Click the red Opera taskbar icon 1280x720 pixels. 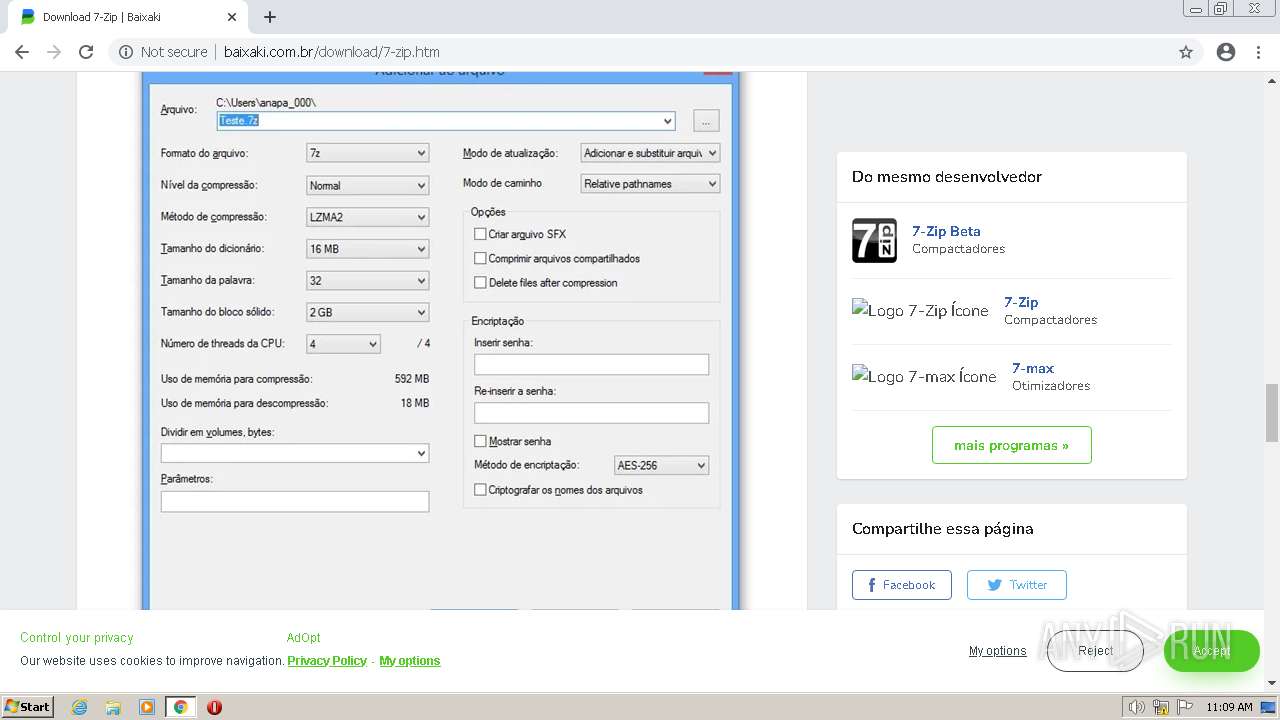pos(214,707)
